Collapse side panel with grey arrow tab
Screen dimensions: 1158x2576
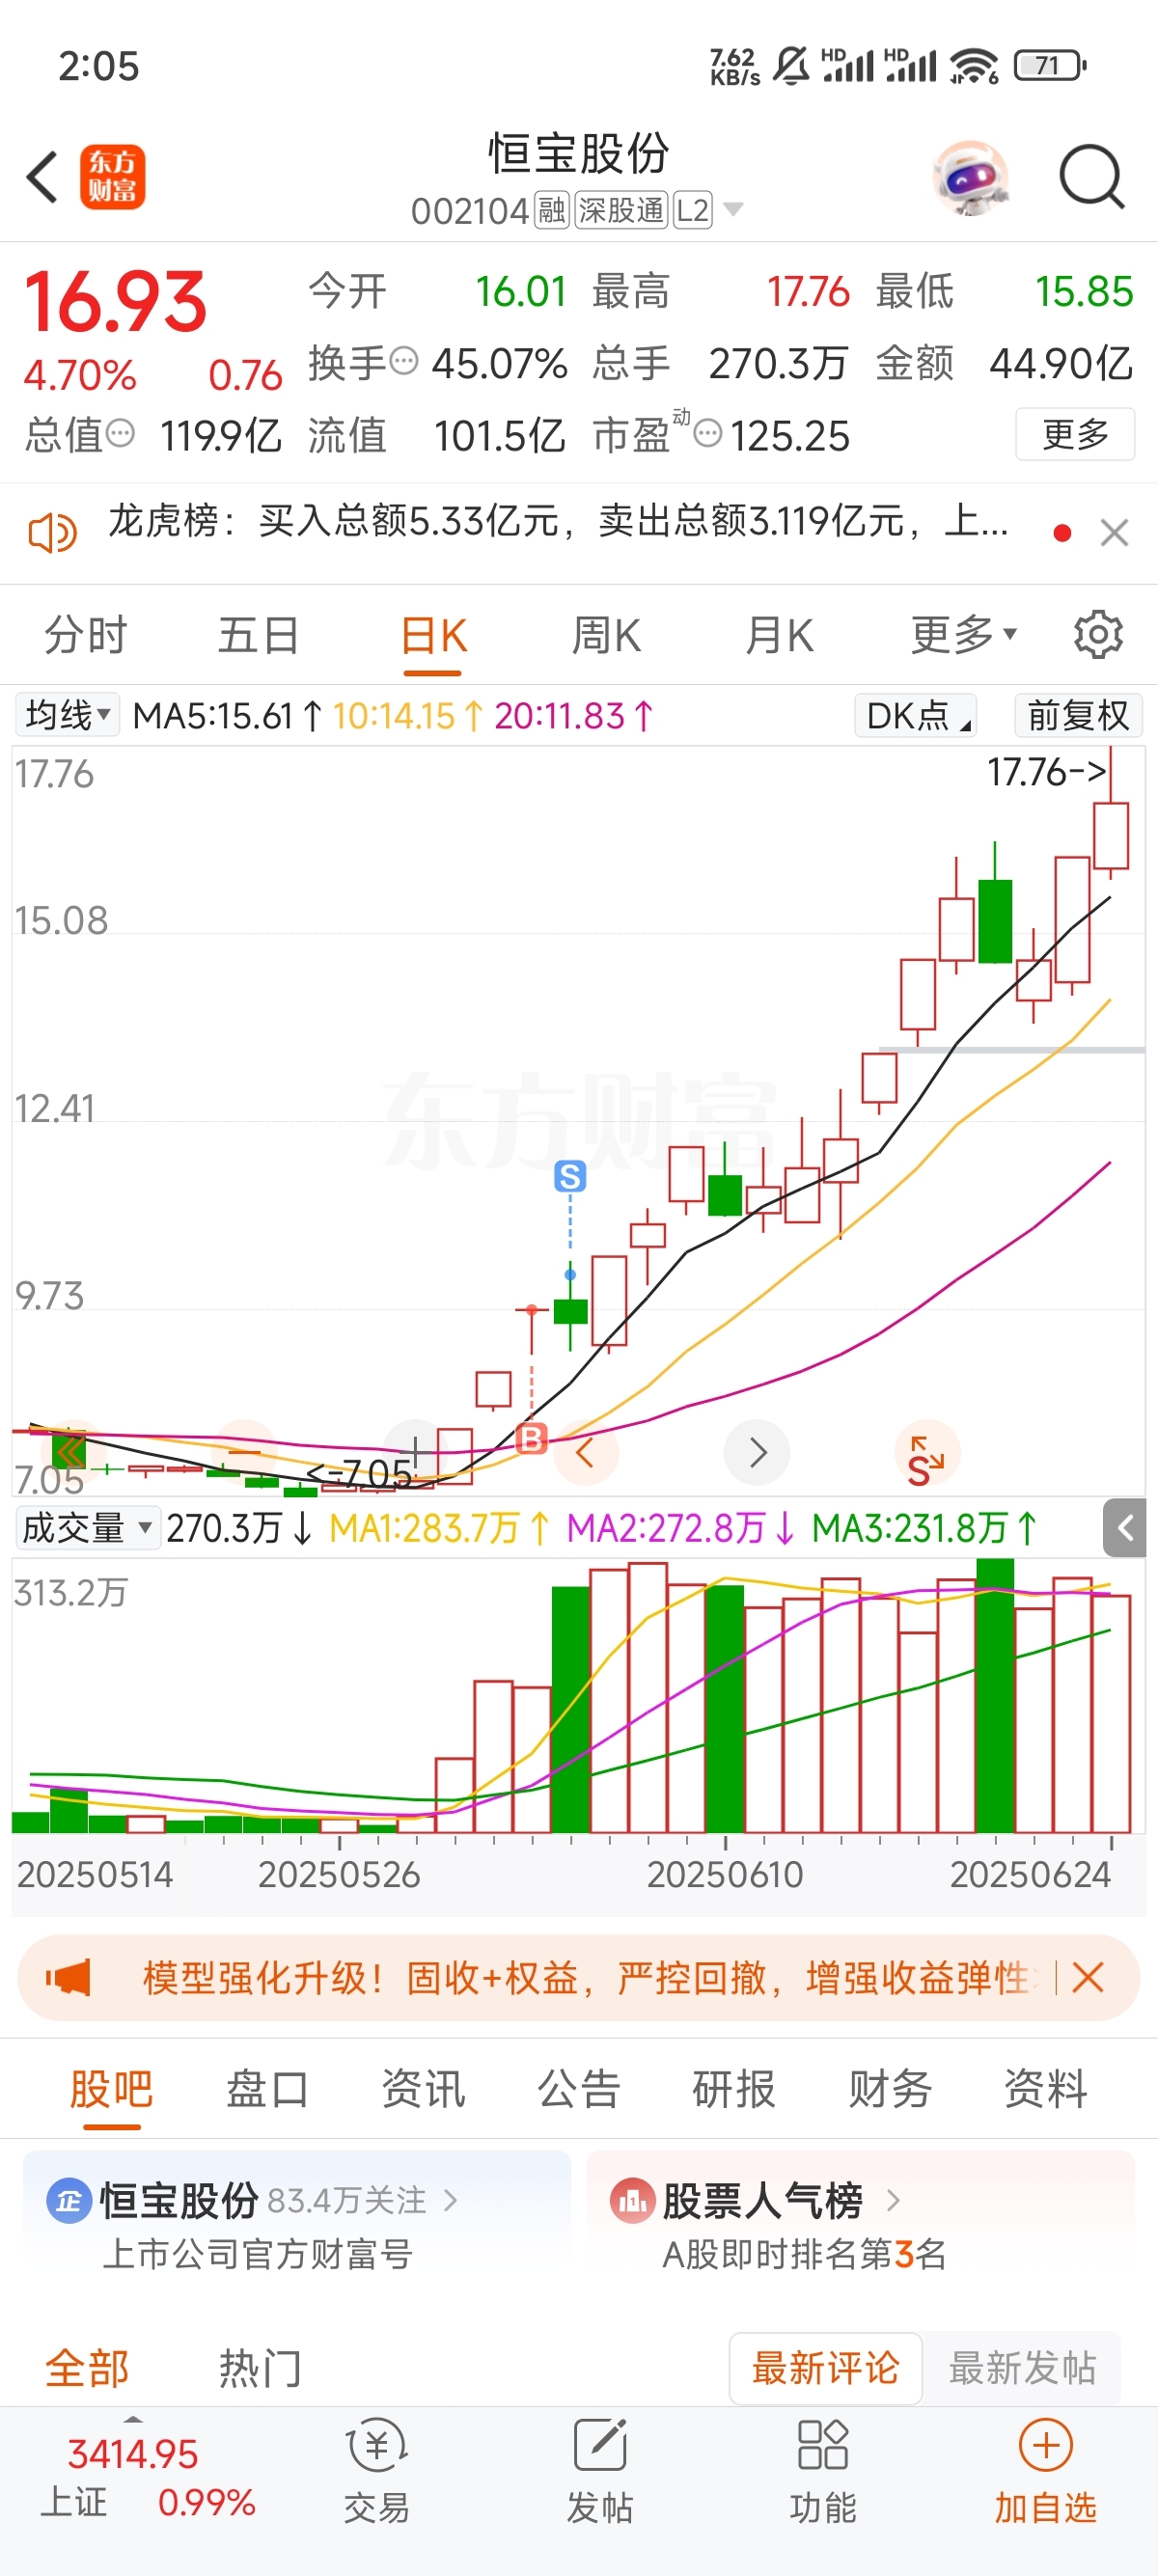tap(1125, 1527)
